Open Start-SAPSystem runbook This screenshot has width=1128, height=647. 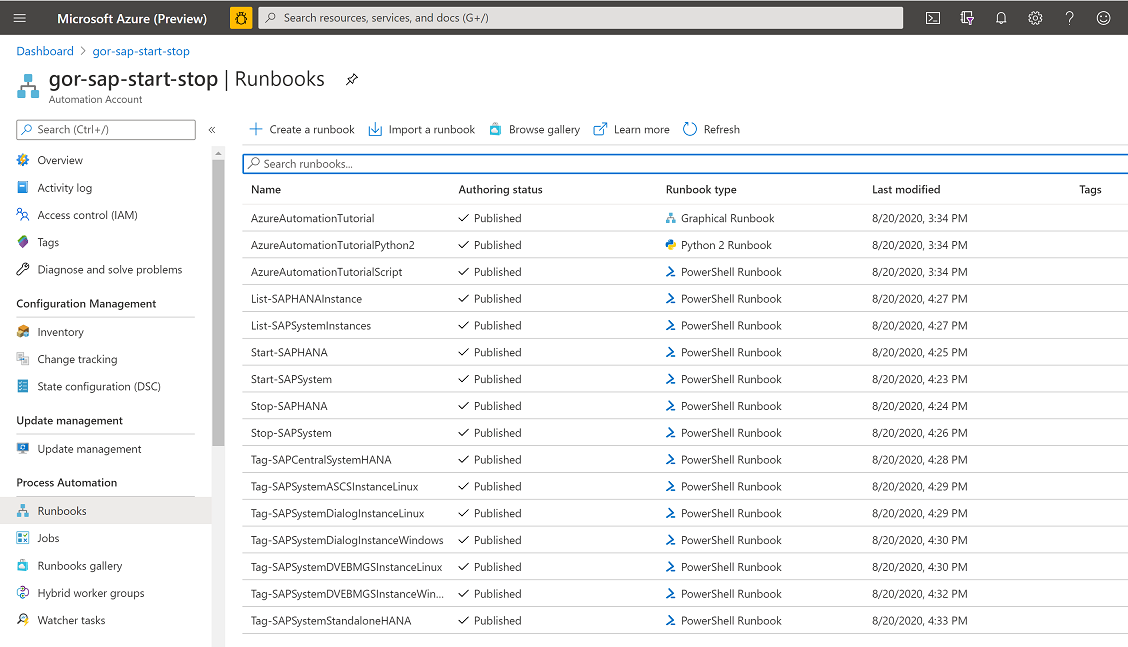pyautogui.click(x=291, y=379)
